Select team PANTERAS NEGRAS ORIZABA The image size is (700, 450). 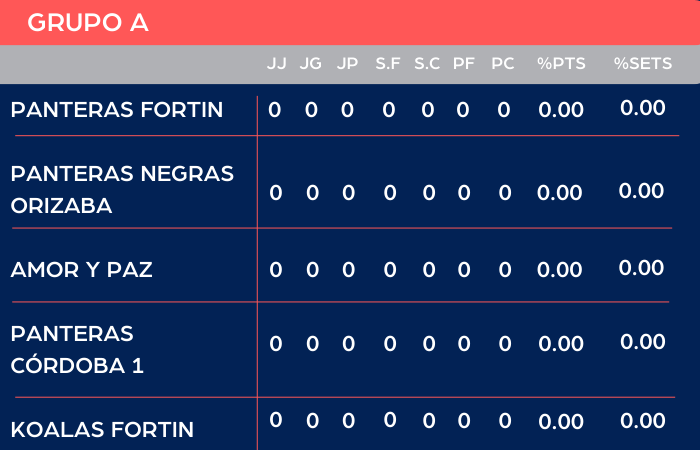pos(122,190)
